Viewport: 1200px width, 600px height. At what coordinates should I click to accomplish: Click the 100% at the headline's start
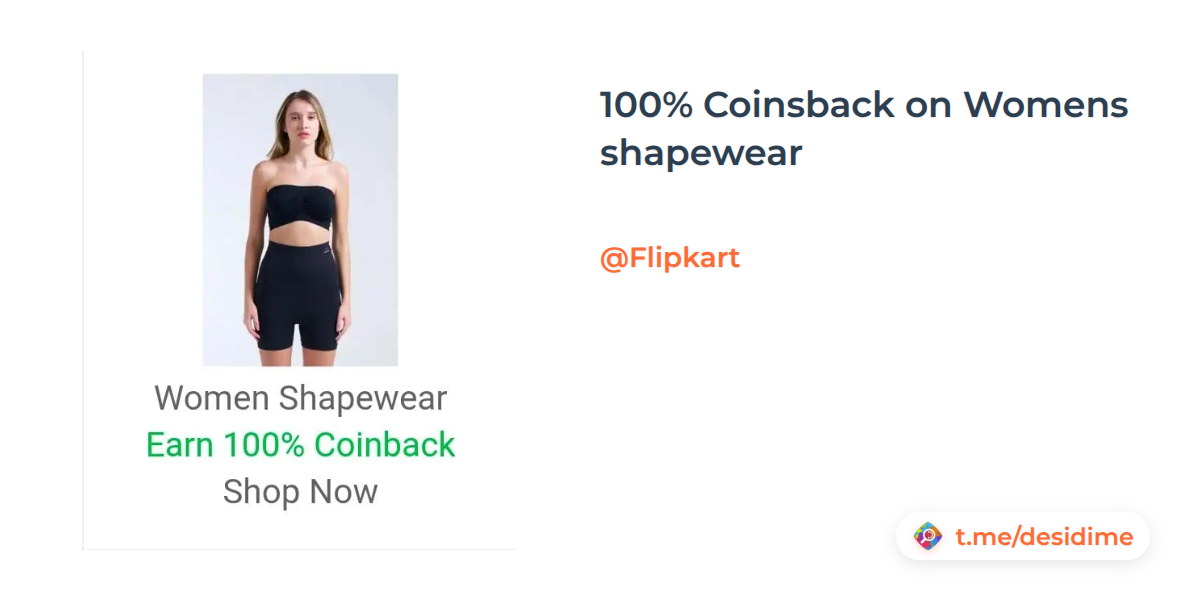pyautogui.click(x=645, y=104)
